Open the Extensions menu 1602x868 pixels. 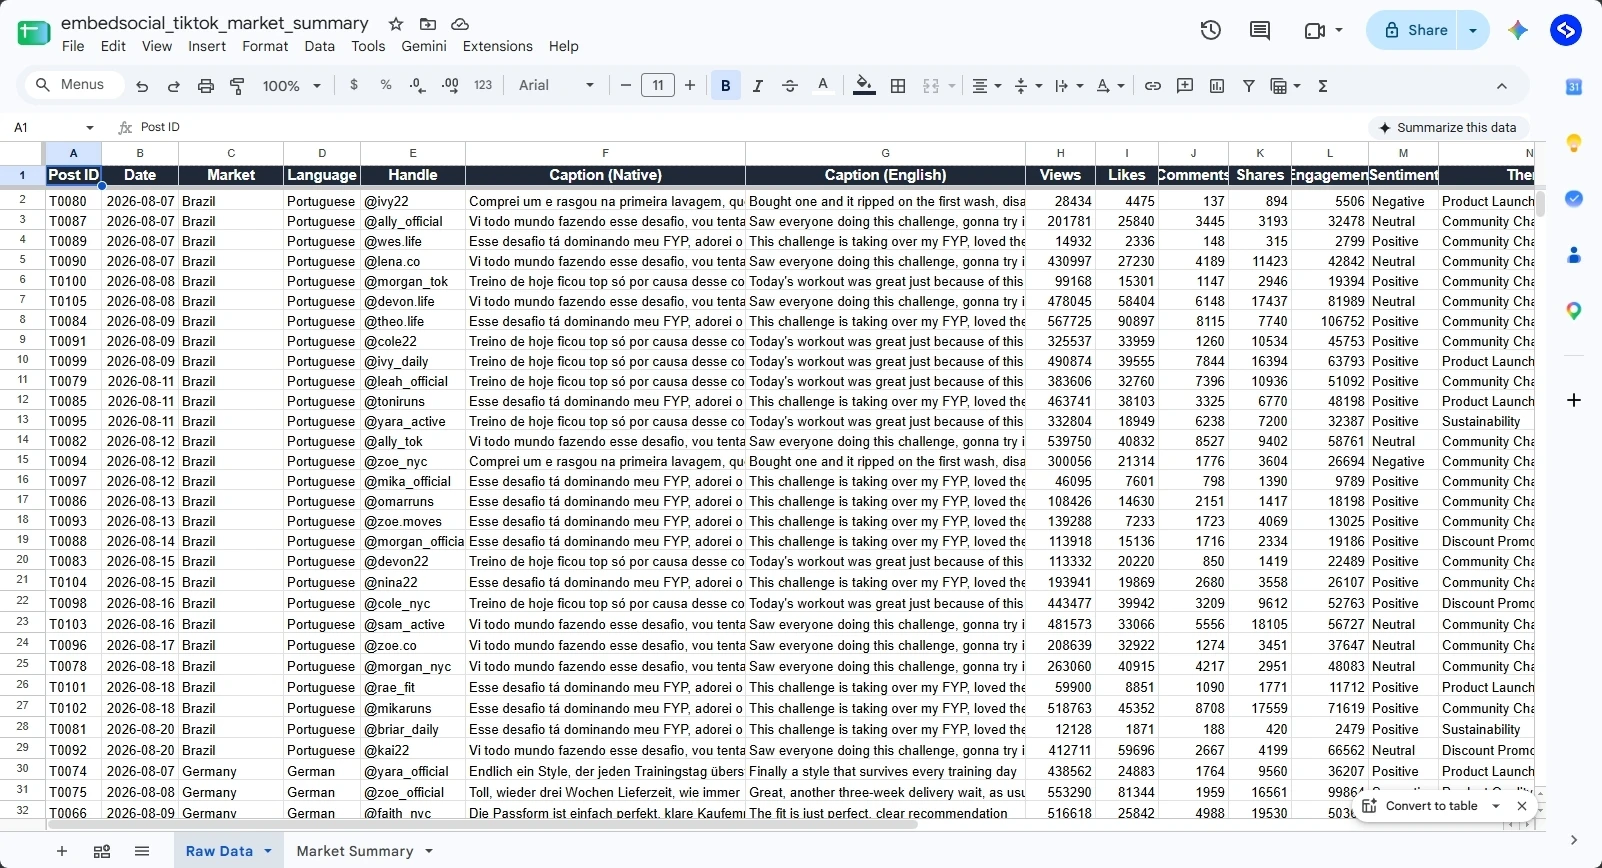click(497, 46)
